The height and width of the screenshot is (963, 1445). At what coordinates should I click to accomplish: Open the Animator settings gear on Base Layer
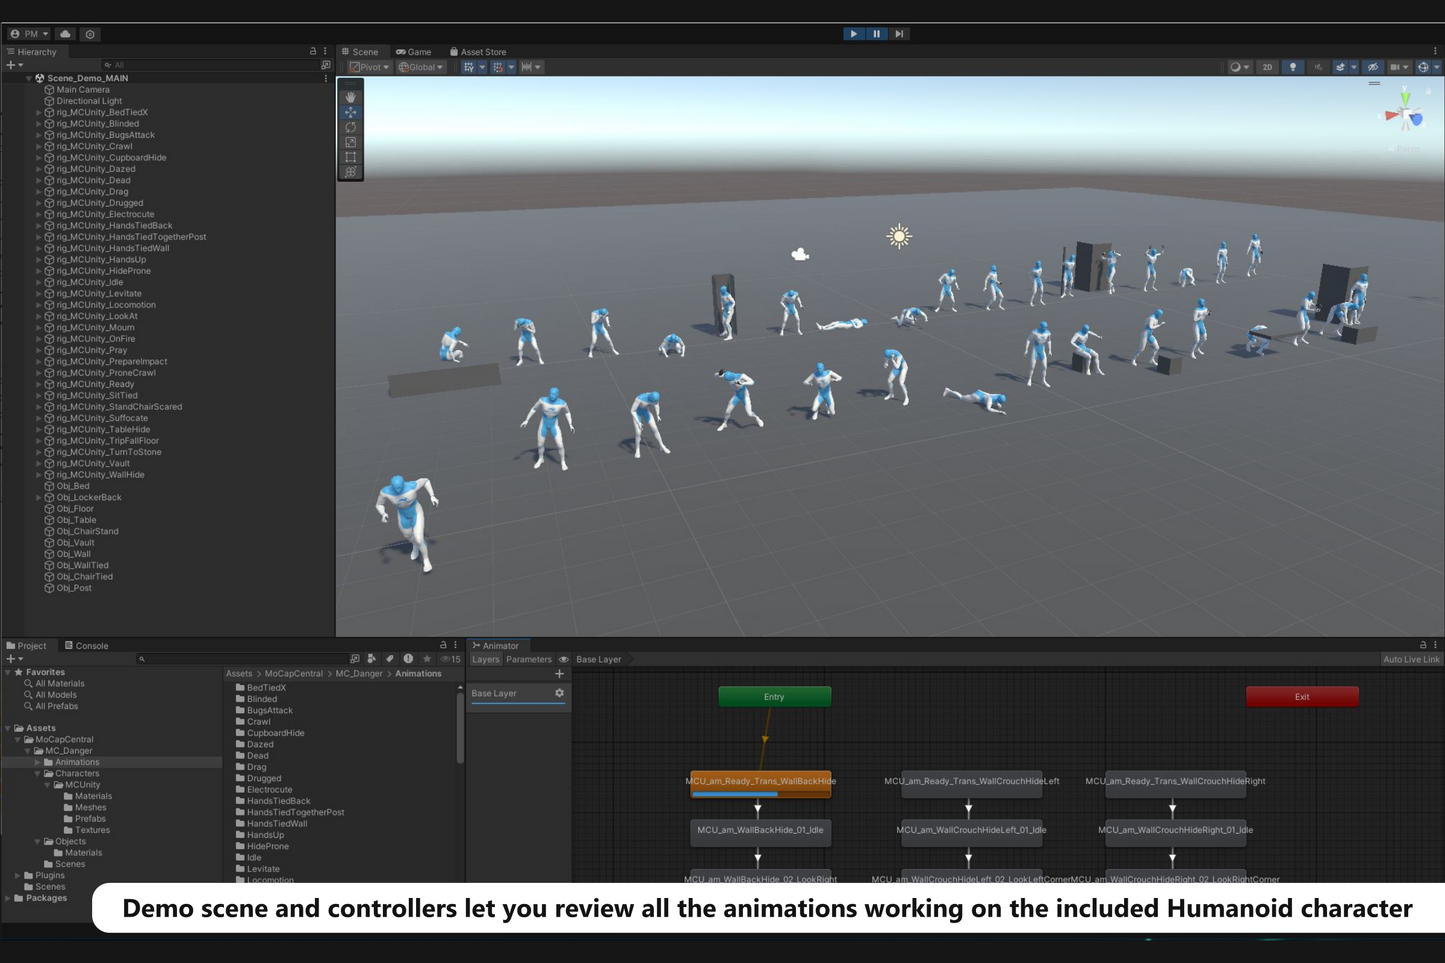click(559, 693)
